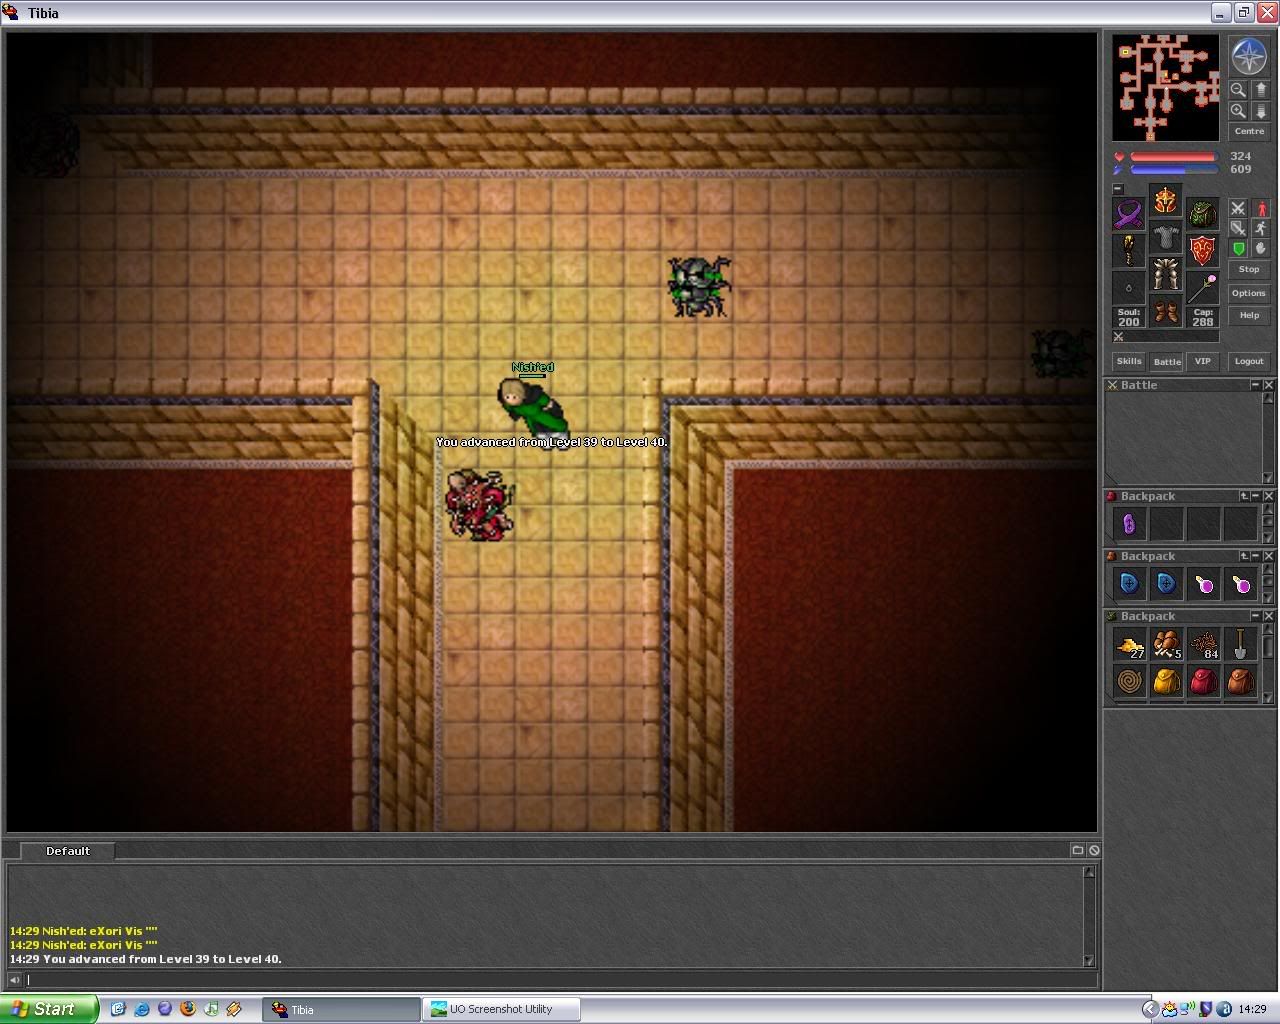1280x1024 pixels.
Task: Zoom in the minimap
Action: coord(1238,111)
